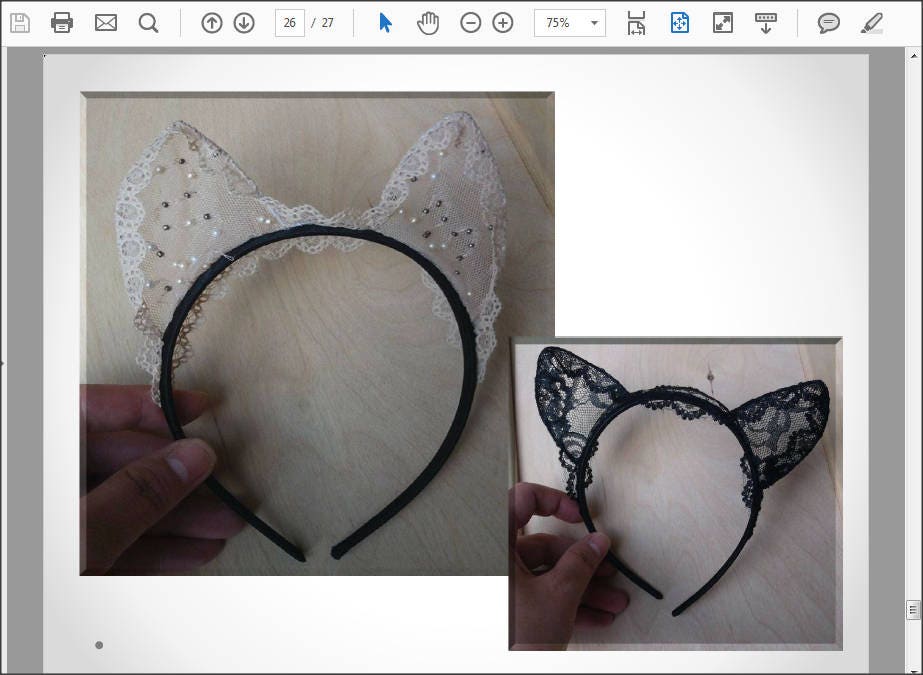The image size is (923, 675).
Task: Email the PDF as attachment
Action: [104, 22]
